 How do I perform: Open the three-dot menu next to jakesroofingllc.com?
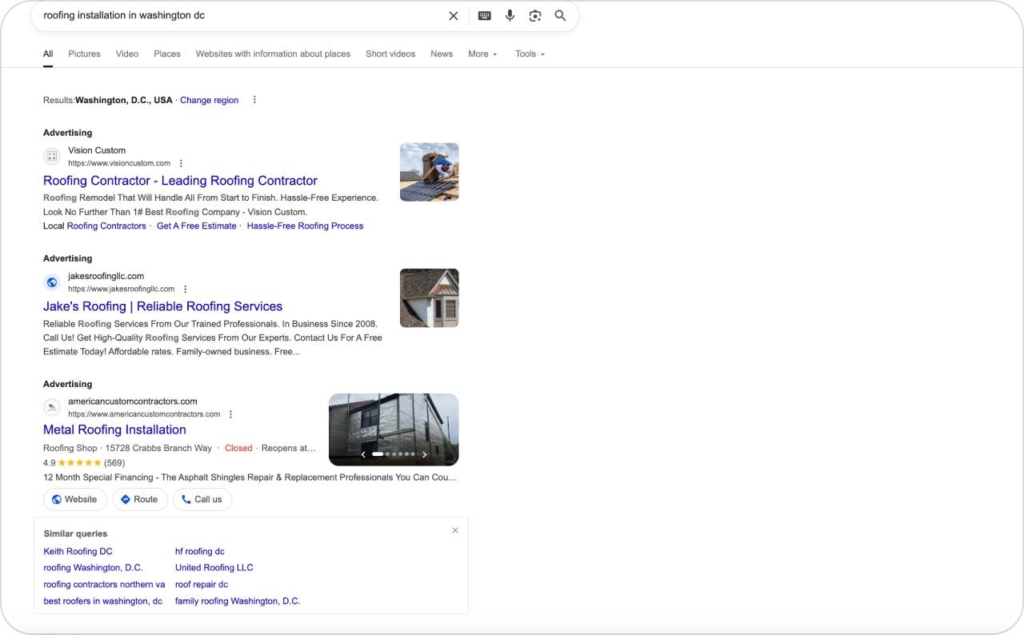(x=185, y=288)
